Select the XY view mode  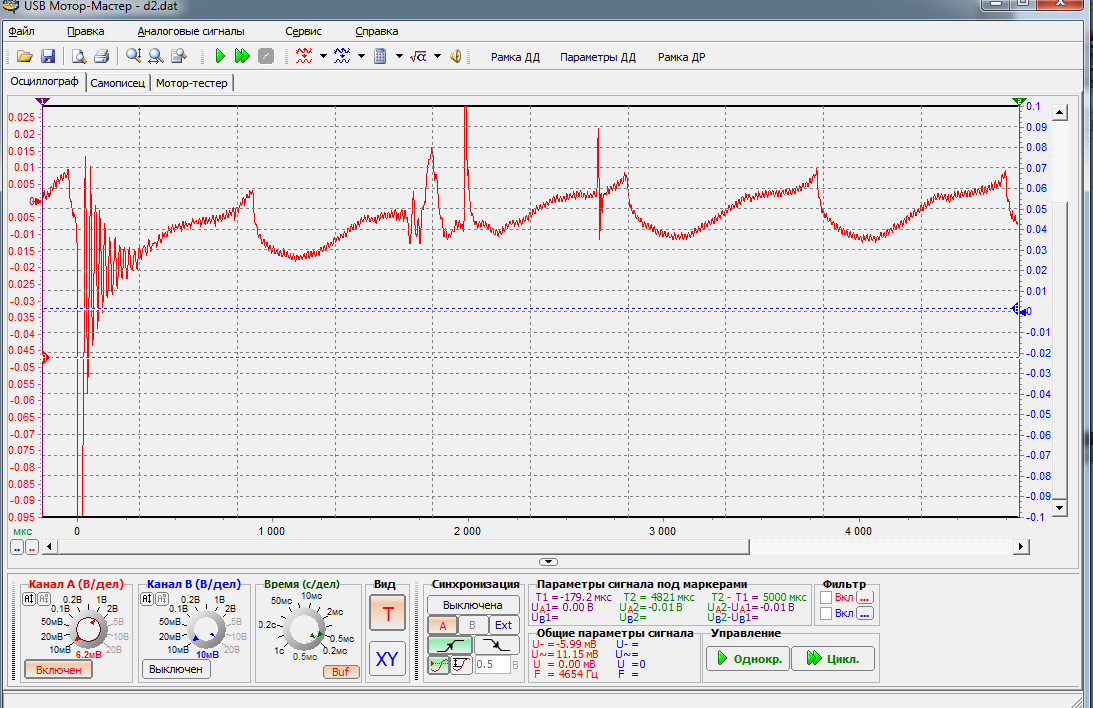click(387, 659)
